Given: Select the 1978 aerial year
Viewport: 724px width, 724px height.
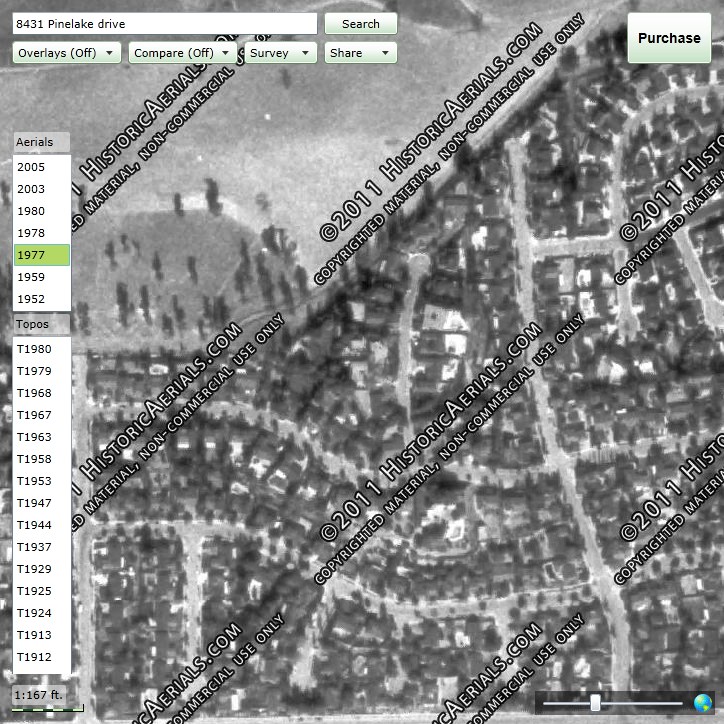Looking at the screenshot, I should point(42,233).
